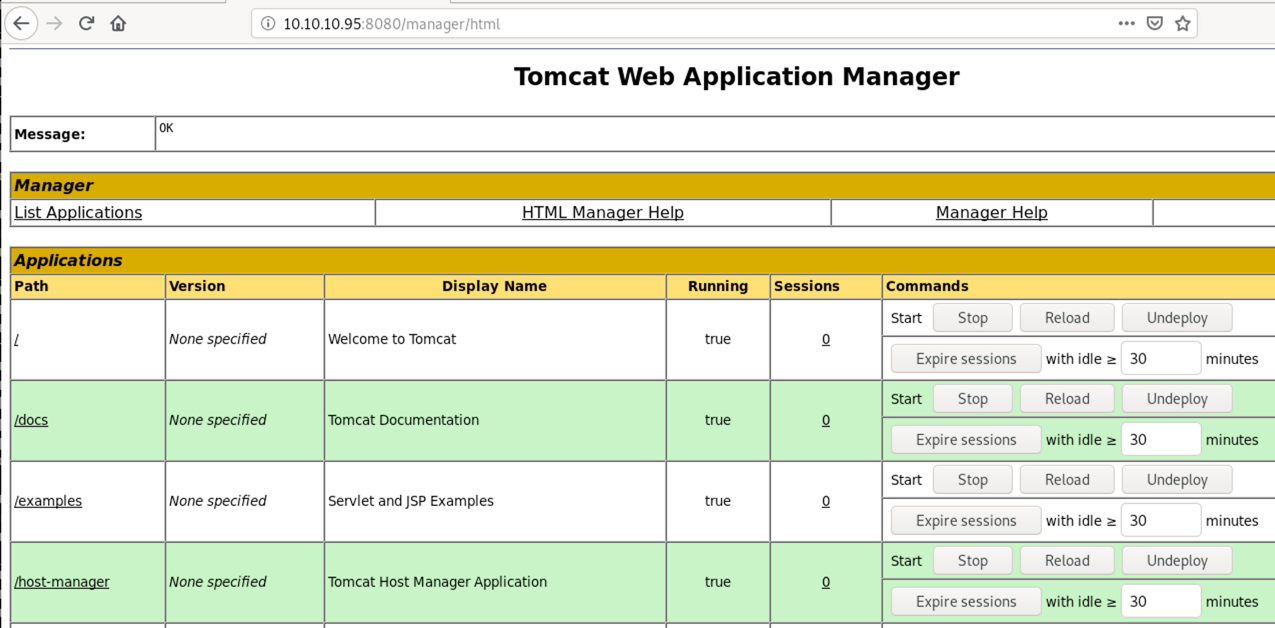Bookmark the page with the star icon
1275x628 pixels.
coord(1183,22)
